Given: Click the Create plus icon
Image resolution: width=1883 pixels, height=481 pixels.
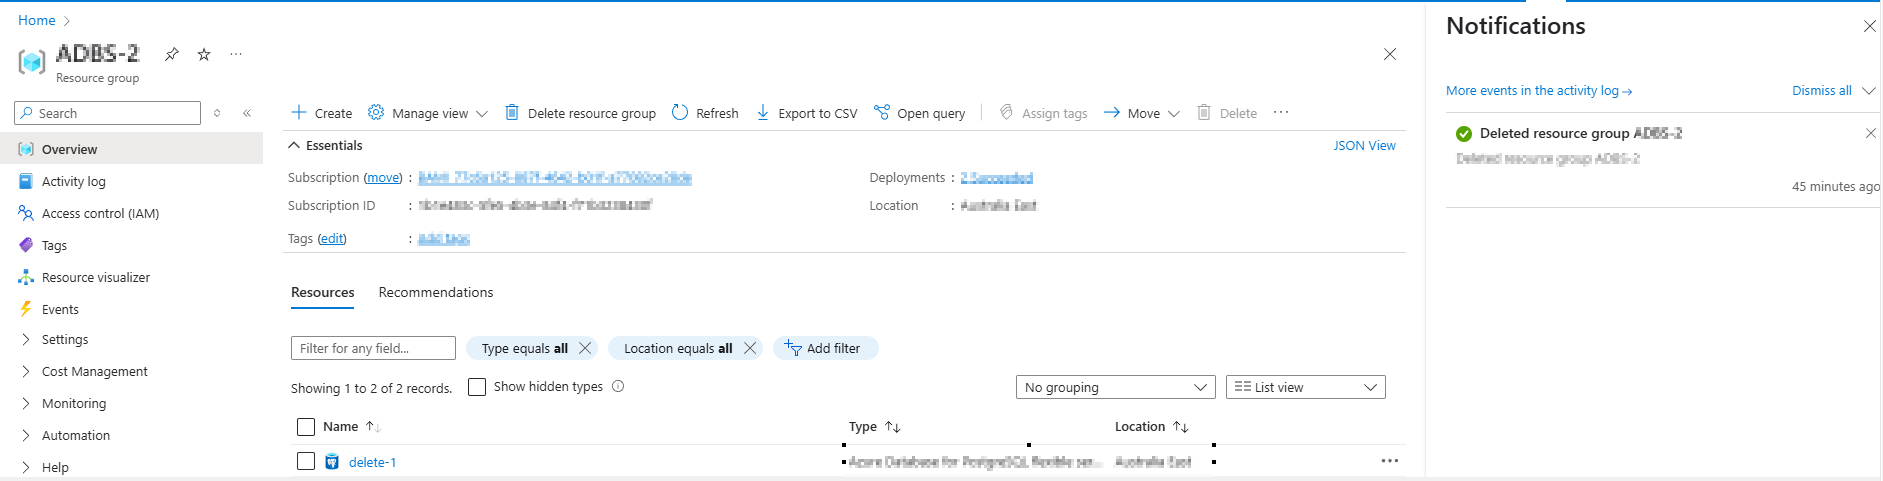Looking at the screenshot, I should tap(298, 112).
